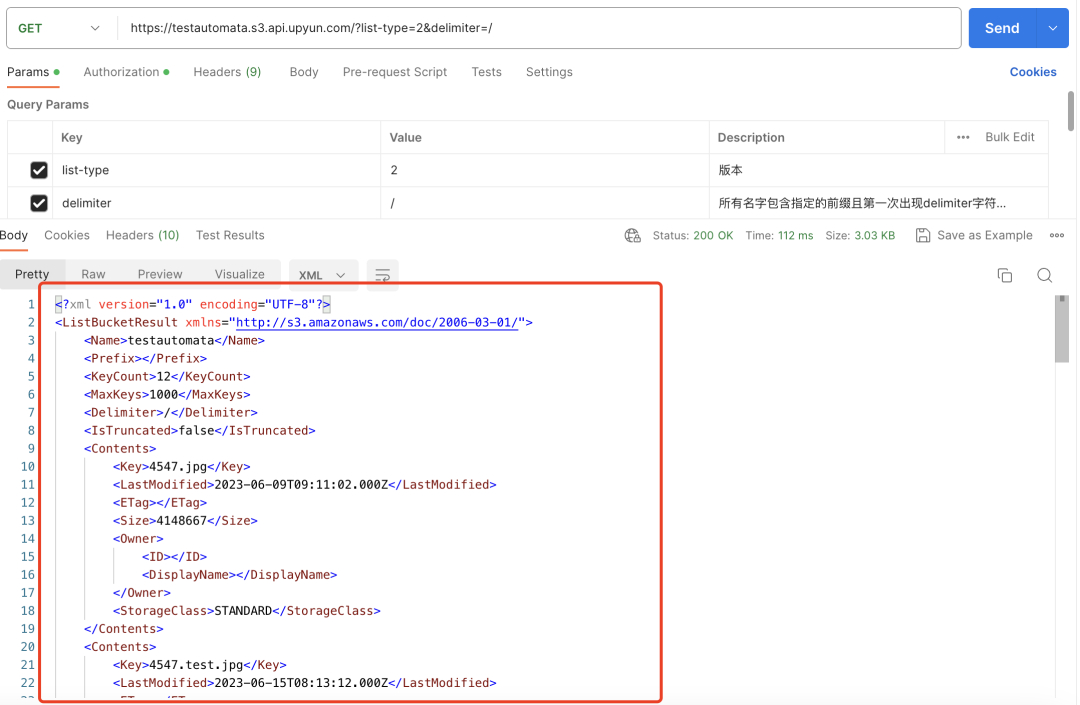
Task: Click the params panel scrollbar
Action: (x=1070, y=110)
